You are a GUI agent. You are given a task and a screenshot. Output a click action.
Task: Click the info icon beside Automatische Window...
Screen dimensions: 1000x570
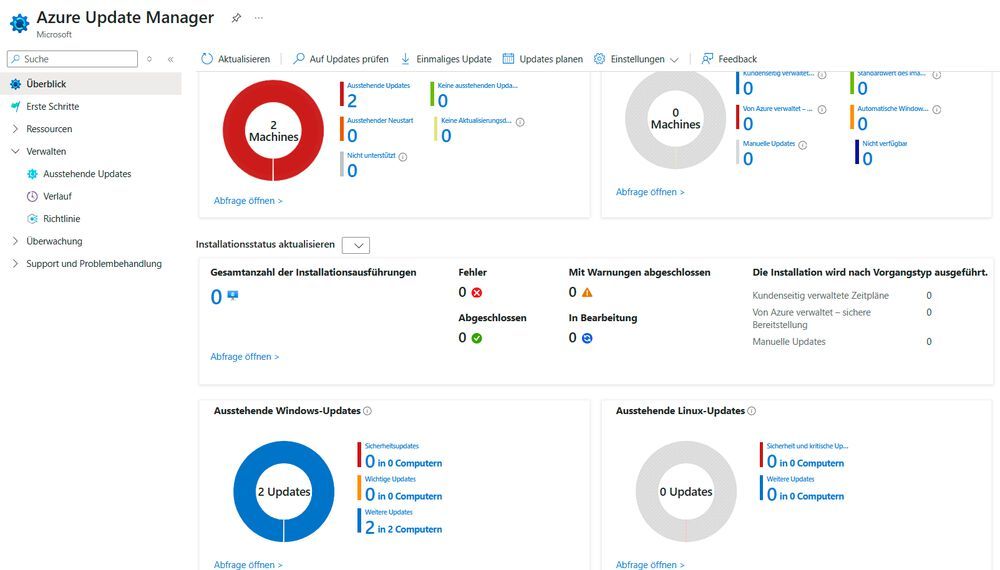tap(937, 110)
